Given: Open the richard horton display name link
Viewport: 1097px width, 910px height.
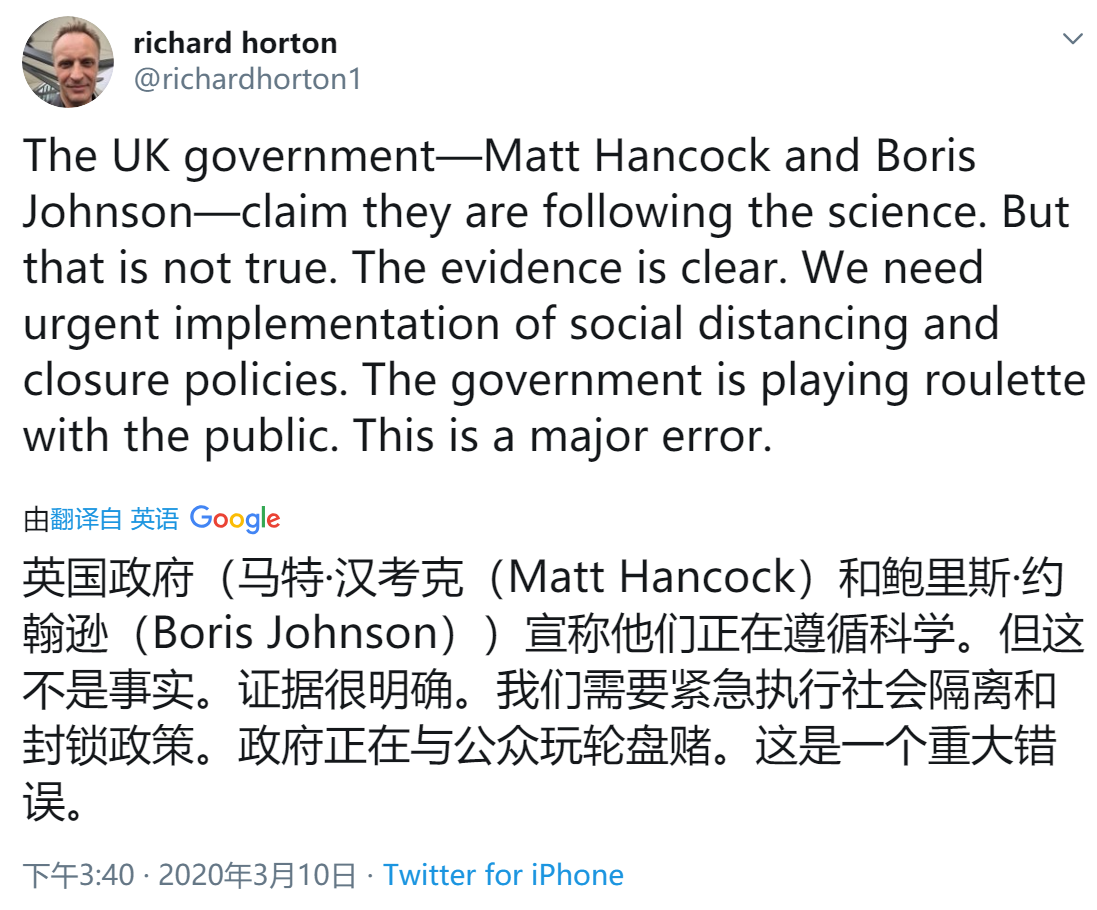Looking at the screenshot, I should point(235,43).
